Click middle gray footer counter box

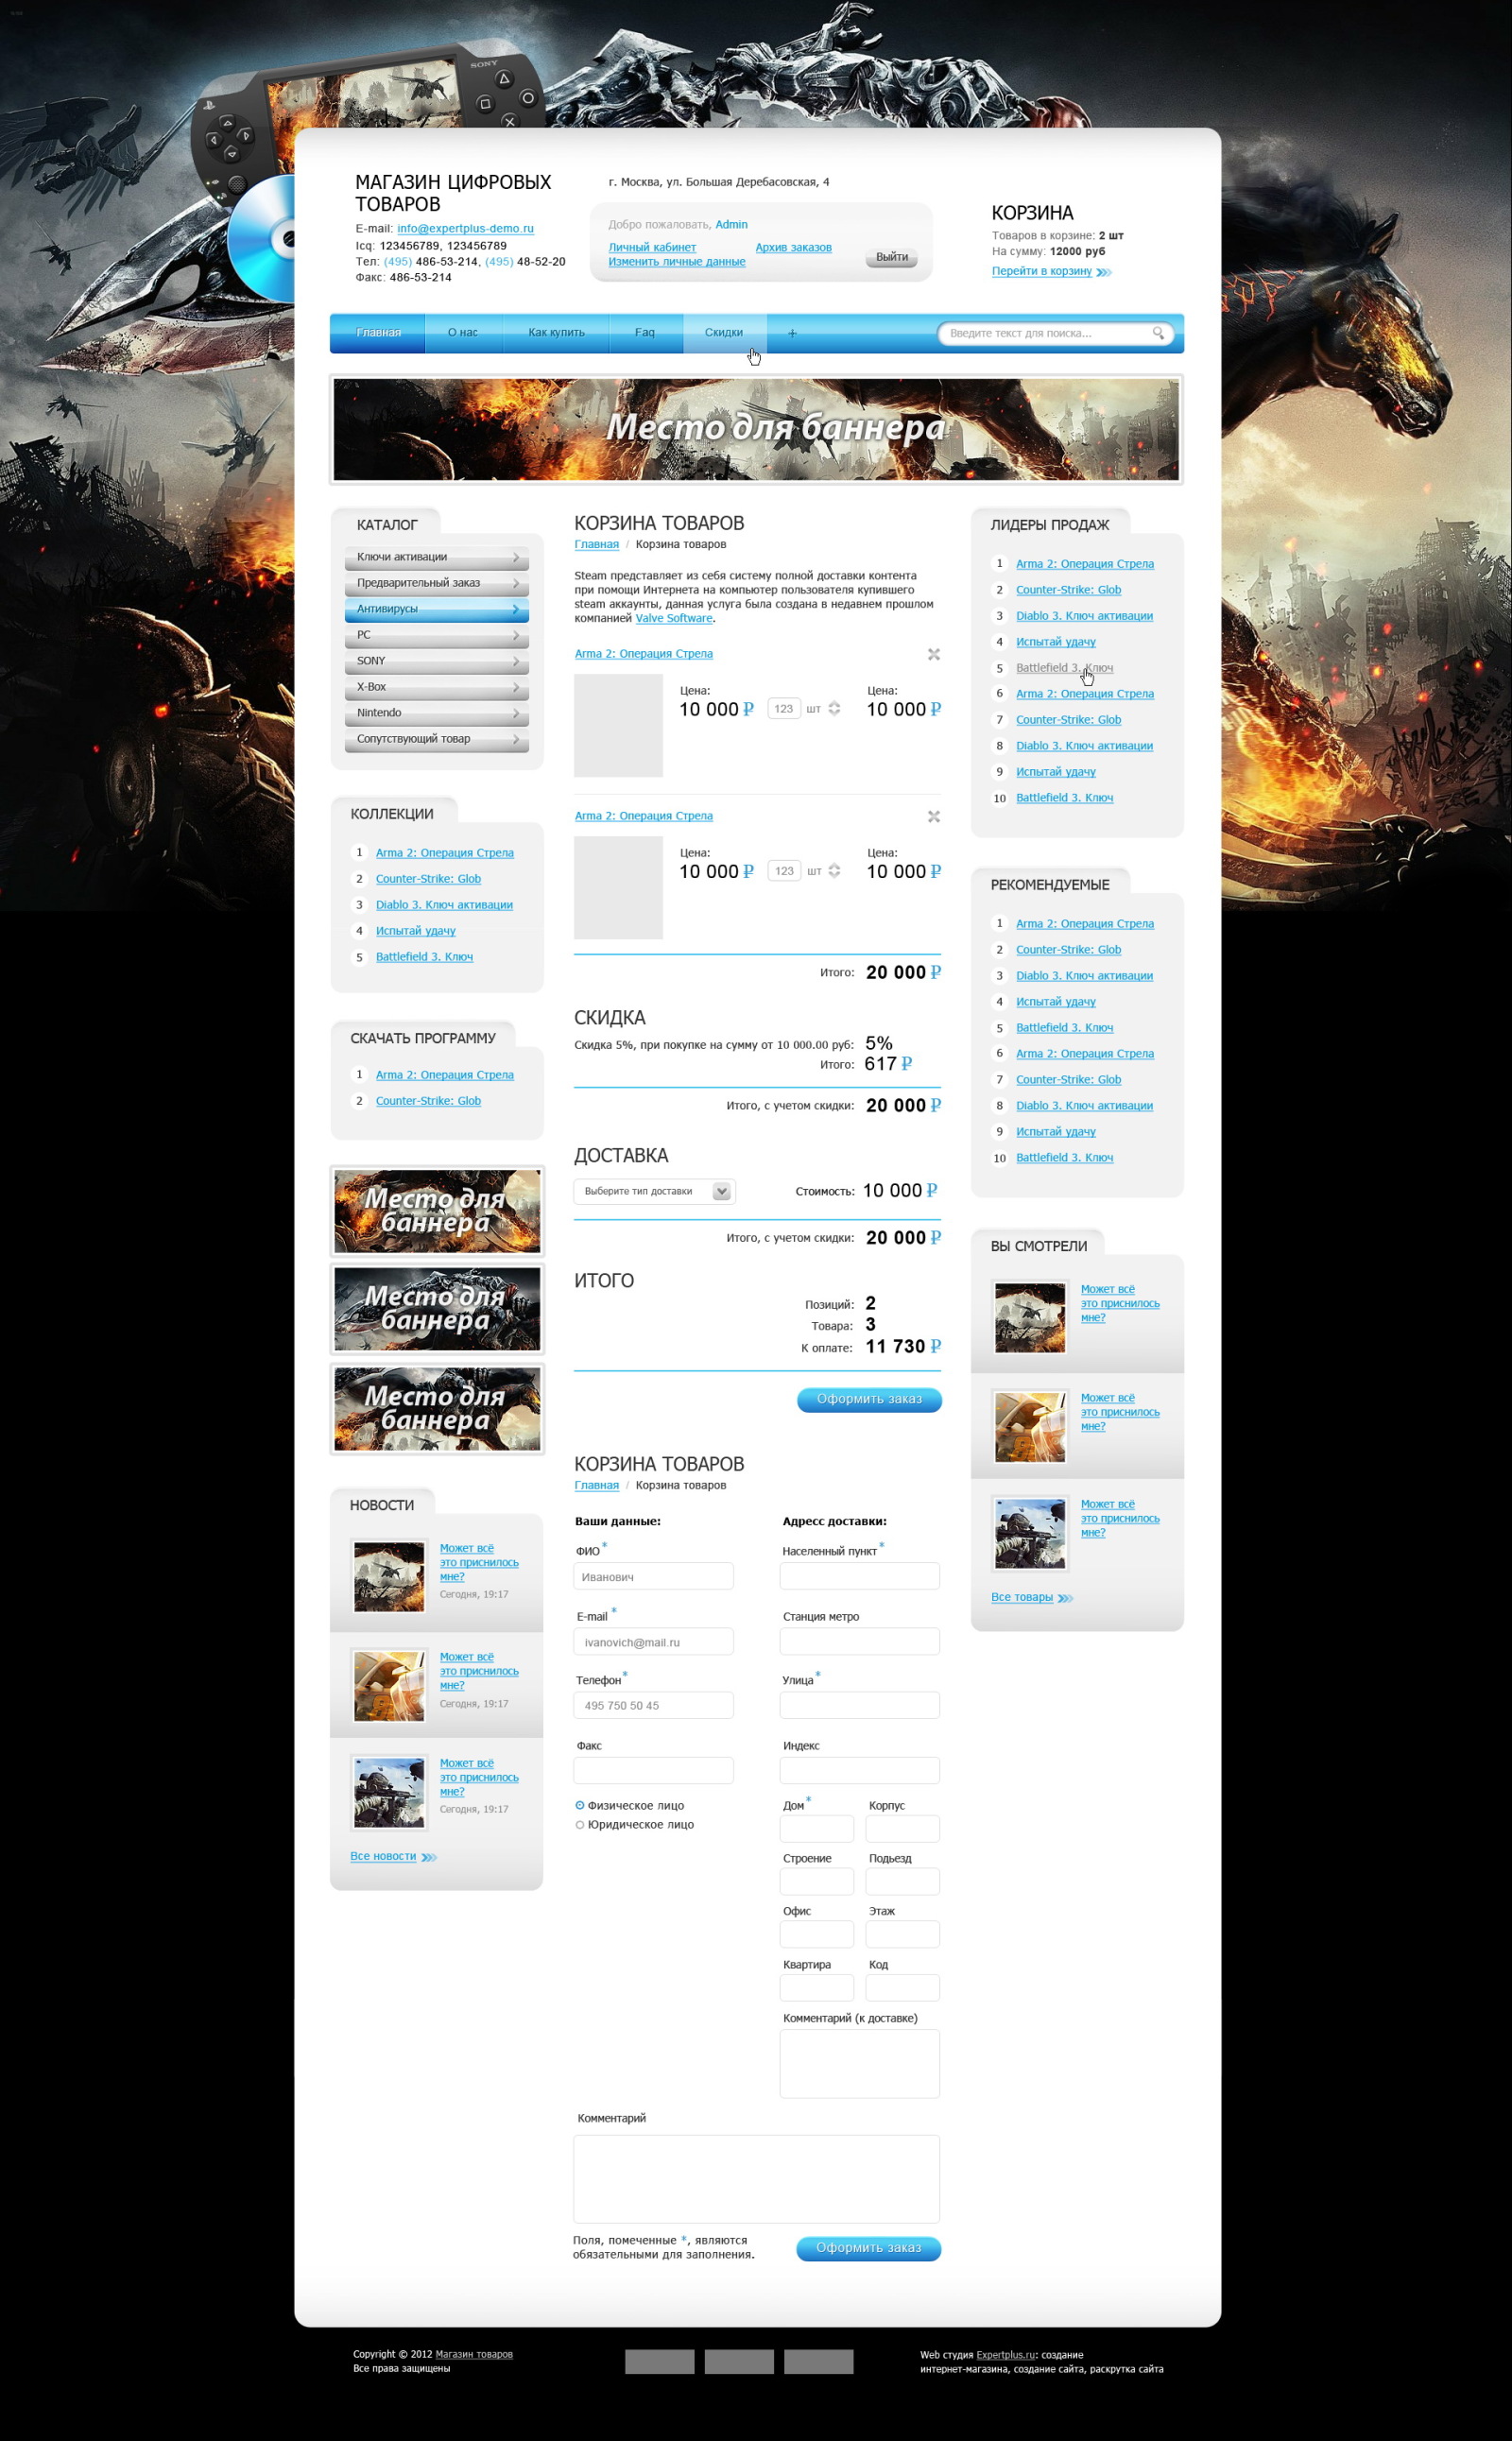[x=739, y=2362]
